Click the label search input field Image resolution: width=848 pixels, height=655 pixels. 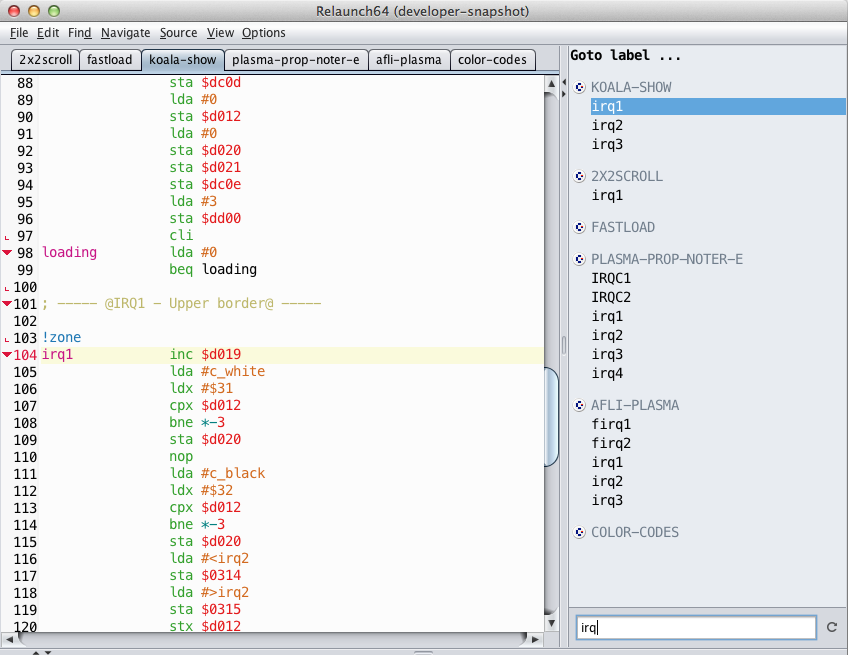[696, 628]
